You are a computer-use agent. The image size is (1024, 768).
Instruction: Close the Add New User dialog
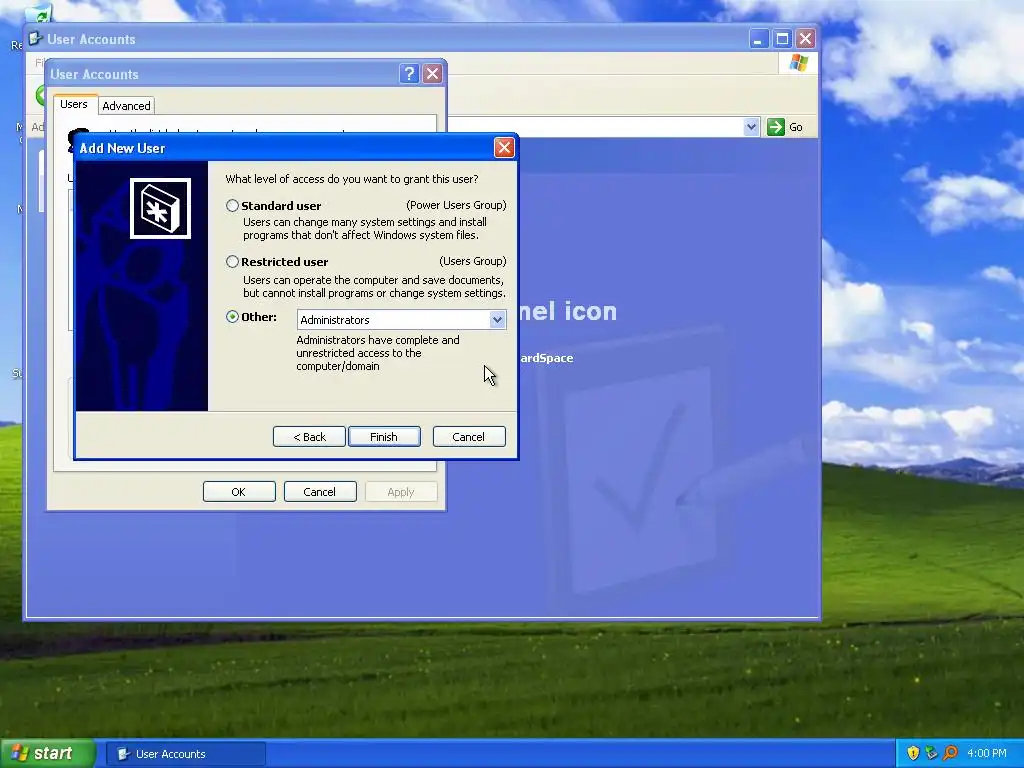(x=504, y=148)
